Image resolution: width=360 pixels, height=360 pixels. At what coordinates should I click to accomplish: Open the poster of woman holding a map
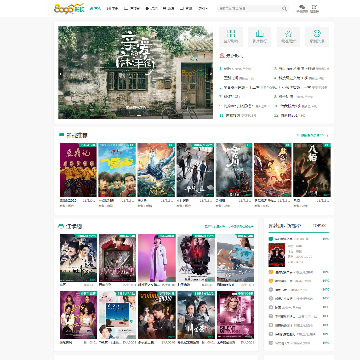(235, 258)
